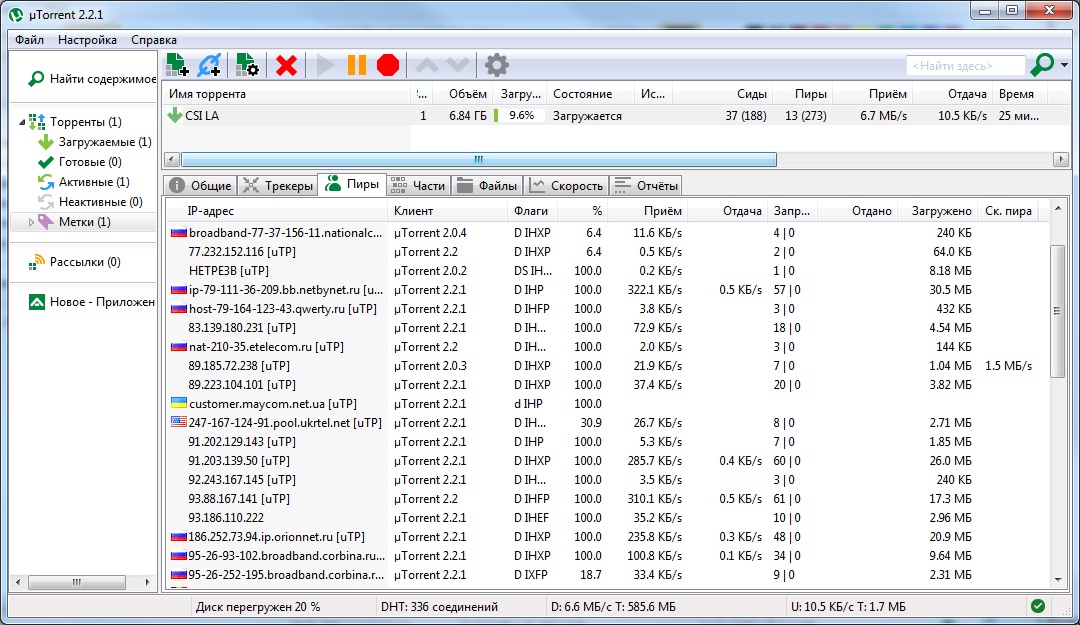Select the CSI LA torrent row

coord(616,116)
